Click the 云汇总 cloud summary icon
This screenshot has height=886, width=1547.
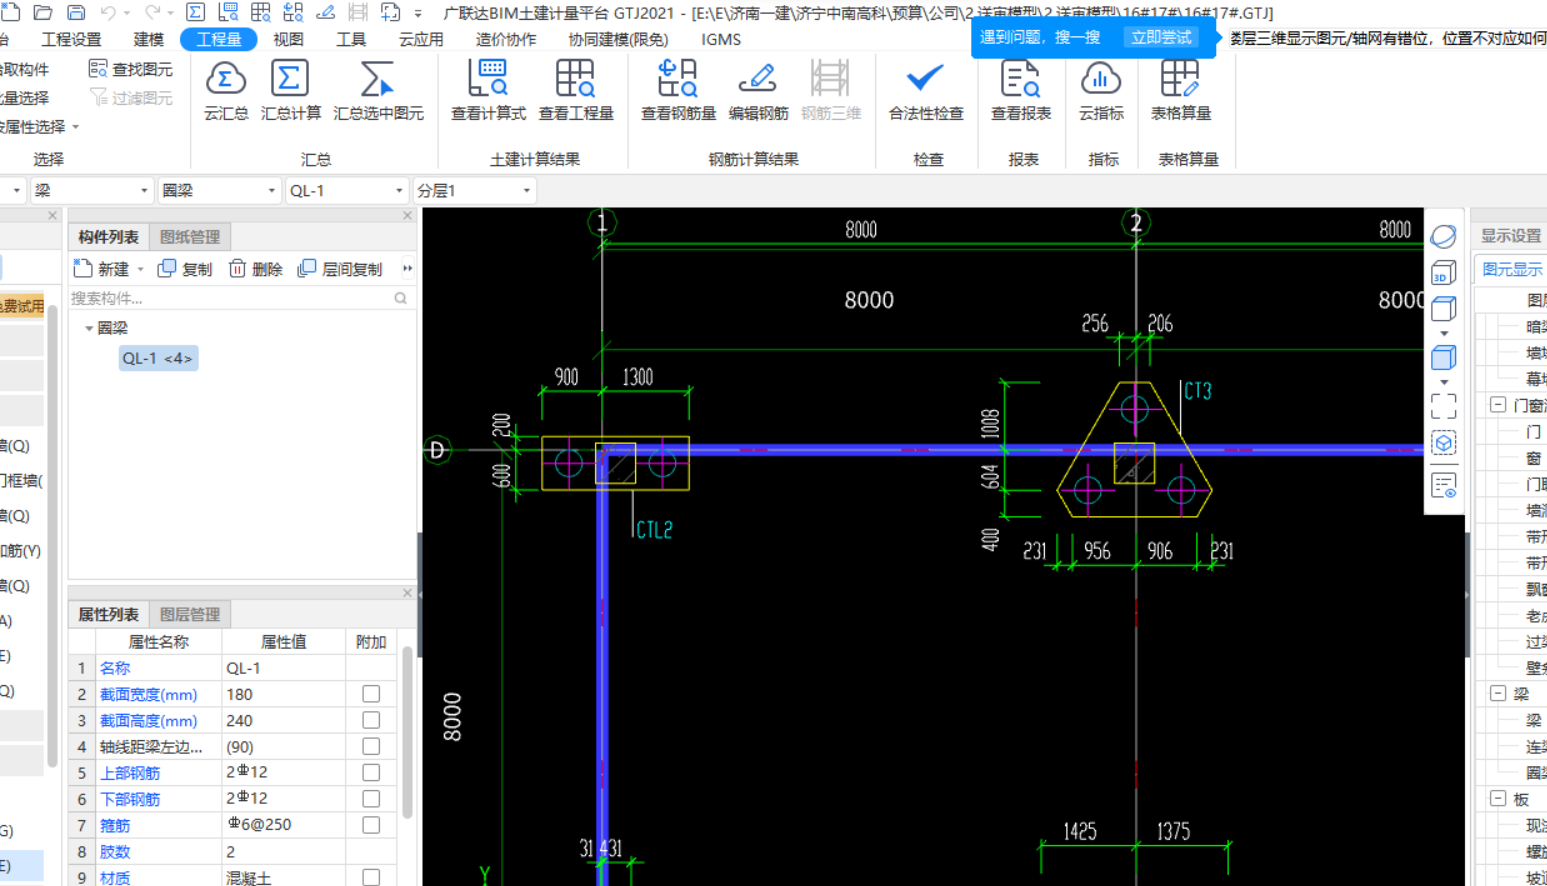[226, 91]
